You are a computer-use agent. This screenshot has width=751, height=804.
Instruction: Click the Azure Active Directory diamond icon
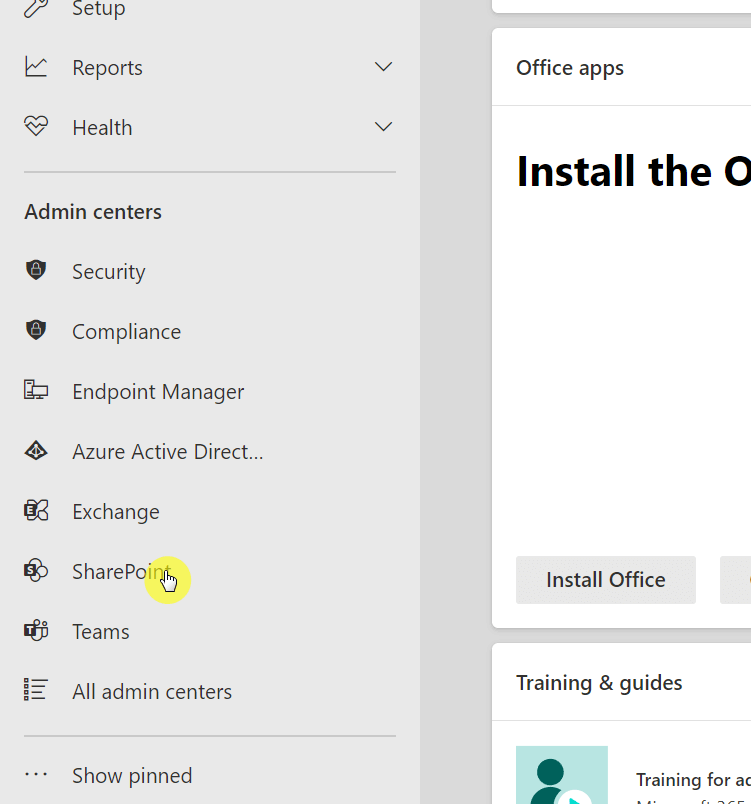pyautogui.click(x=36, y=451)
